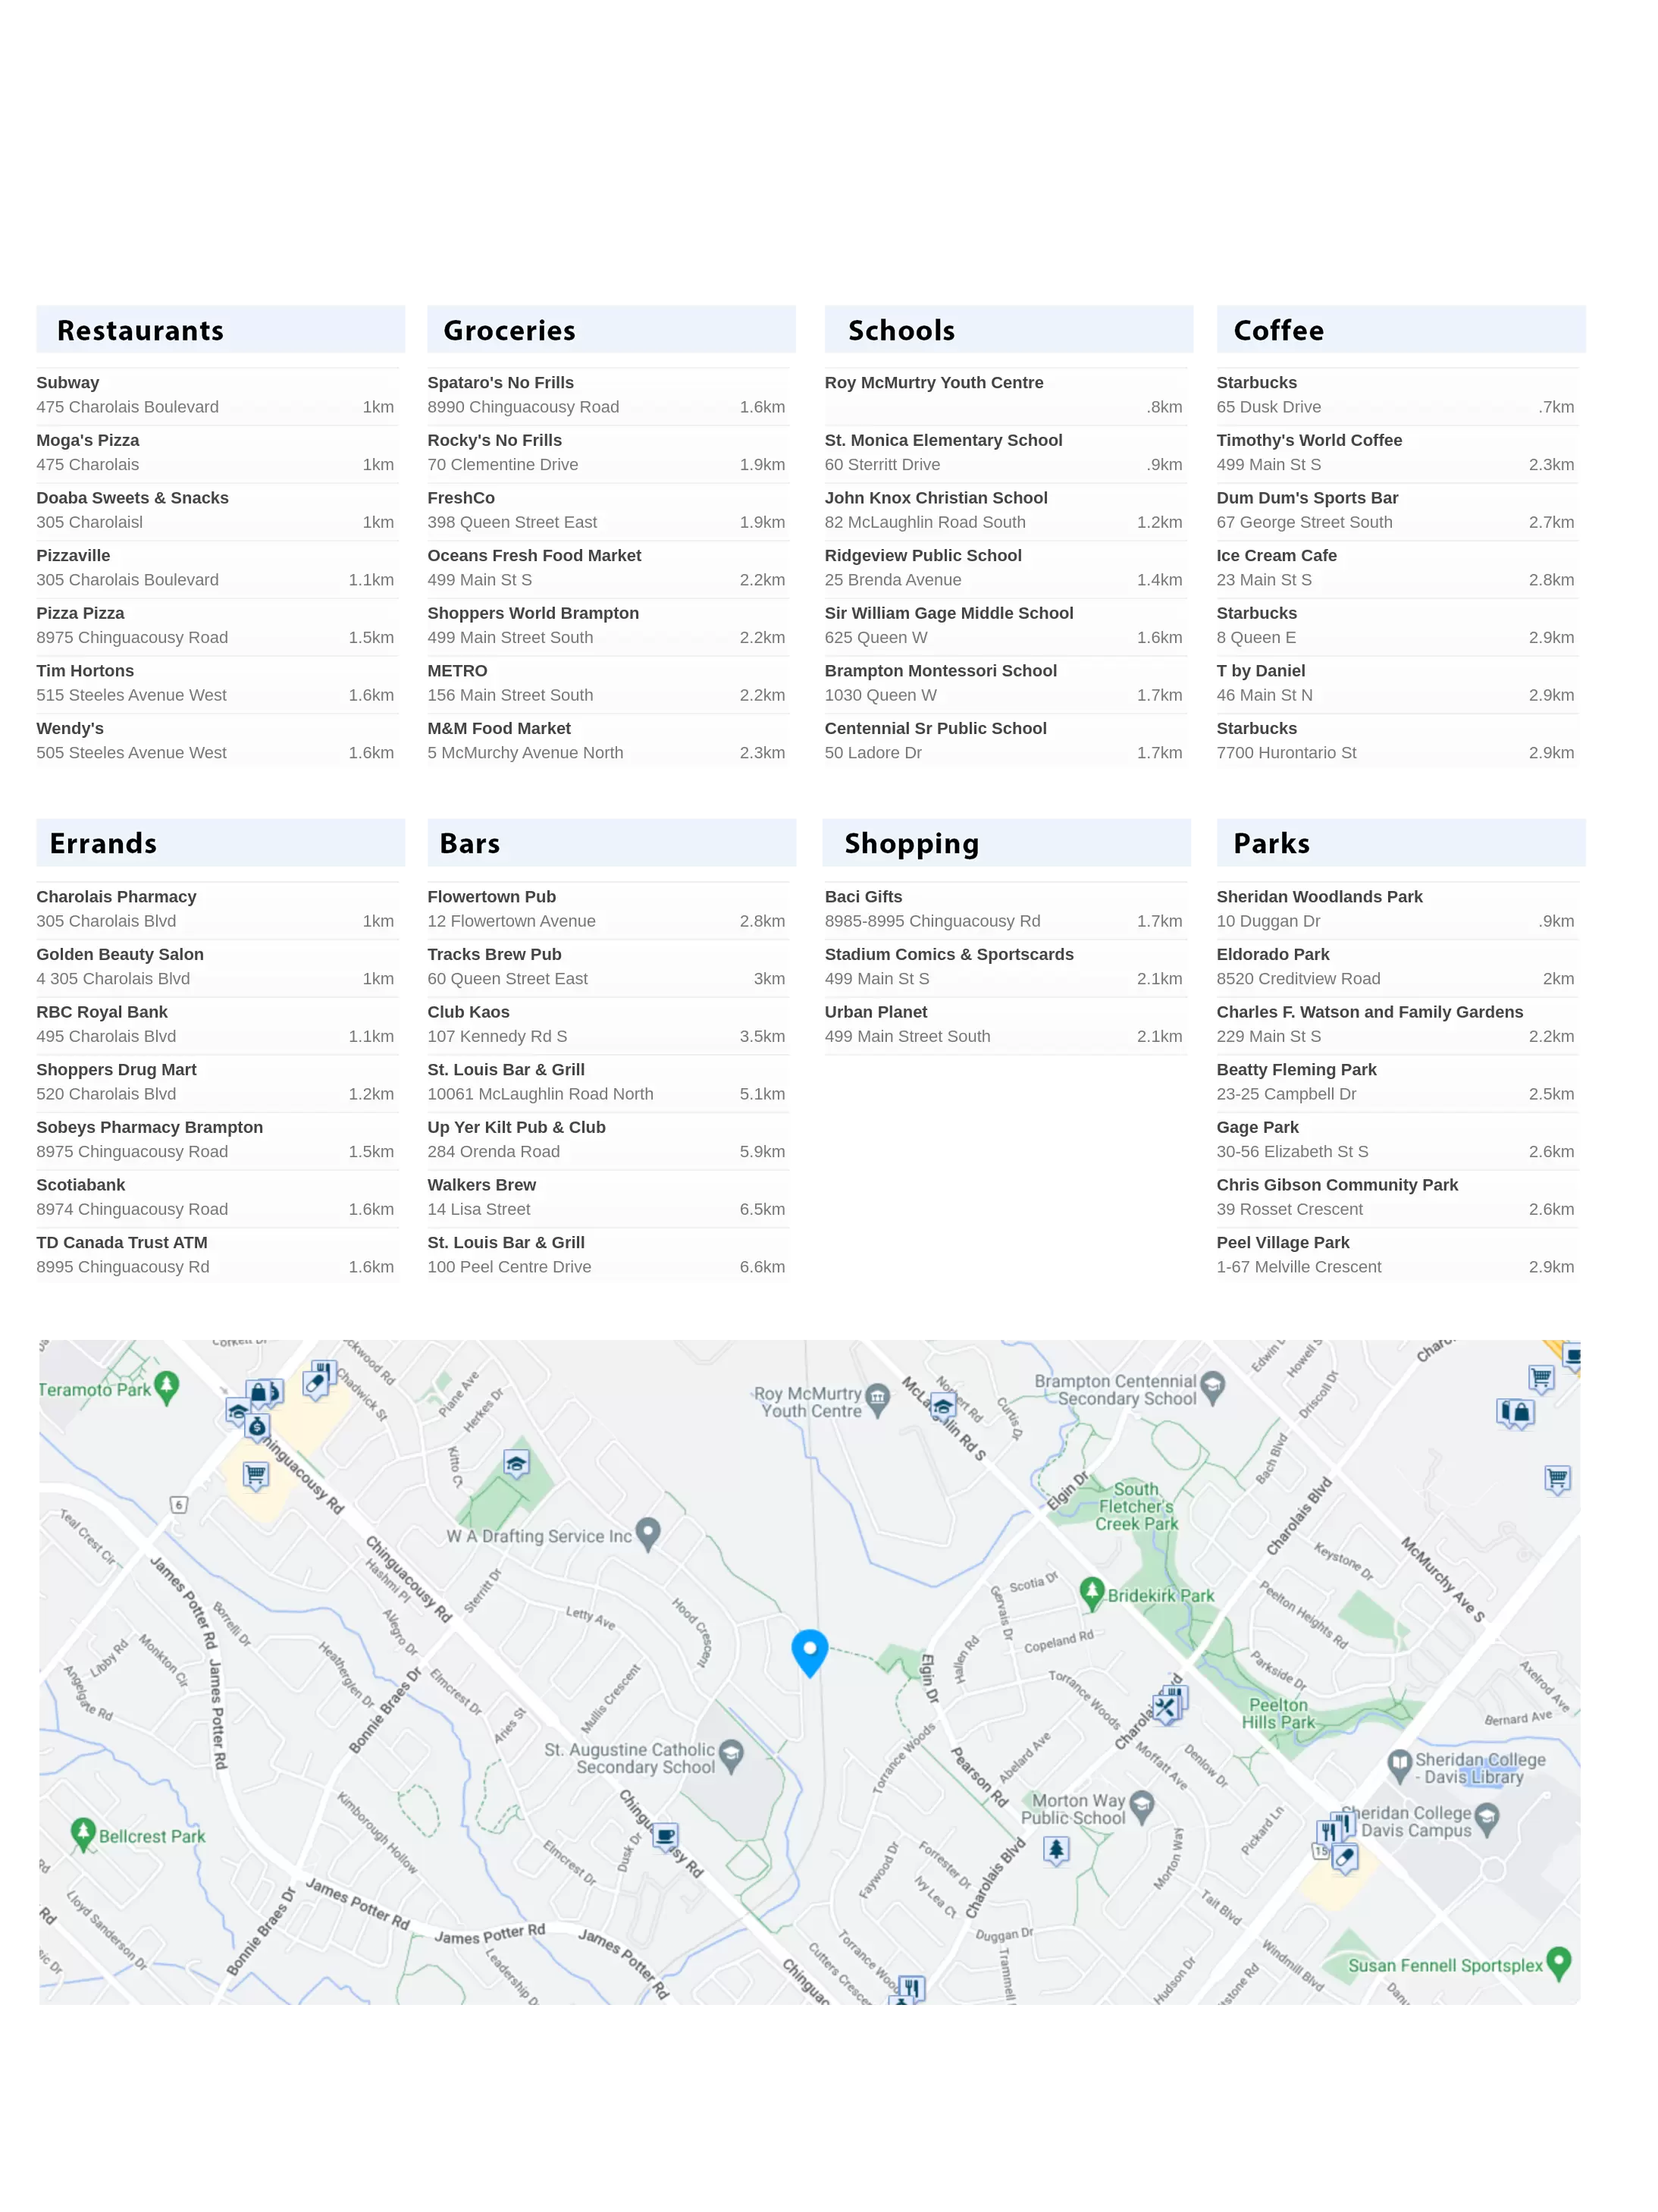Click school marker near Kitto Ct
The width and height of the screenshot is (1658, 2212).
tap(516, 1464)
